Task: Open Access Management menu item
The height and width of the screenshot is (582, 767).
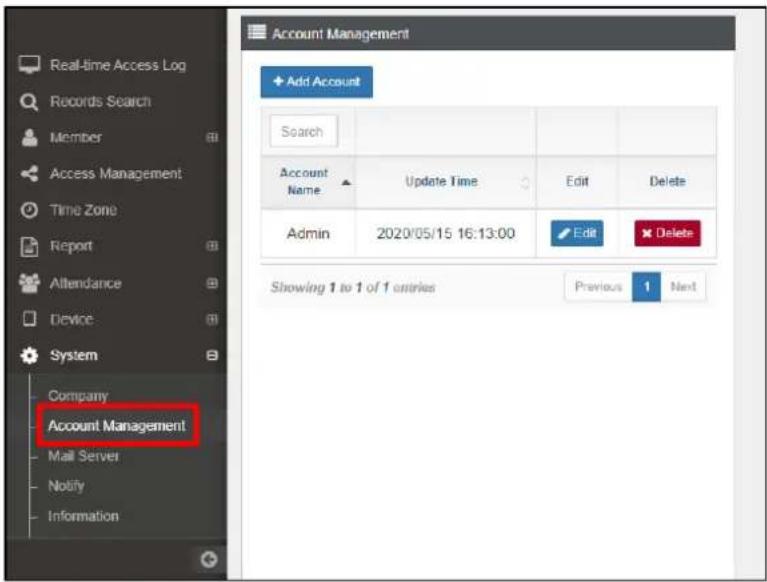Action: 116,174
